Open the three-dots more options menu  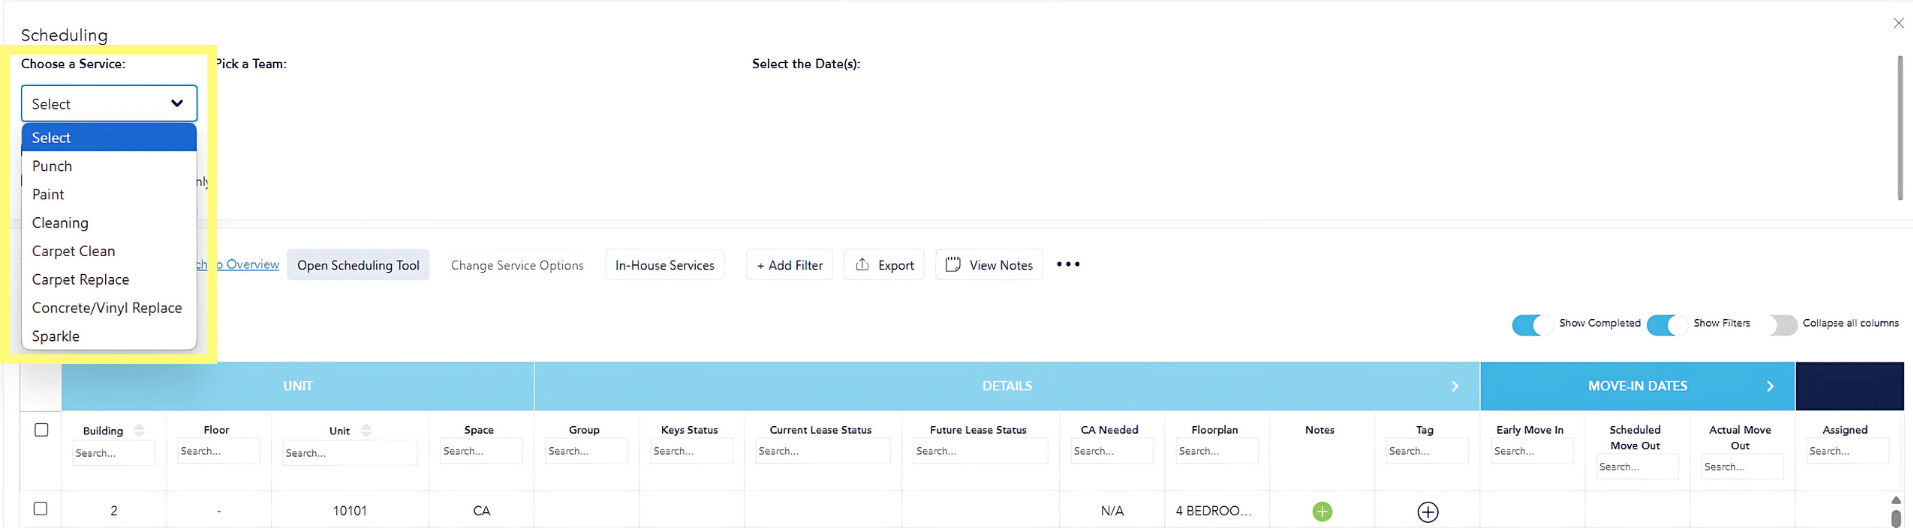pyautogui.click(x=1068, y=265)
